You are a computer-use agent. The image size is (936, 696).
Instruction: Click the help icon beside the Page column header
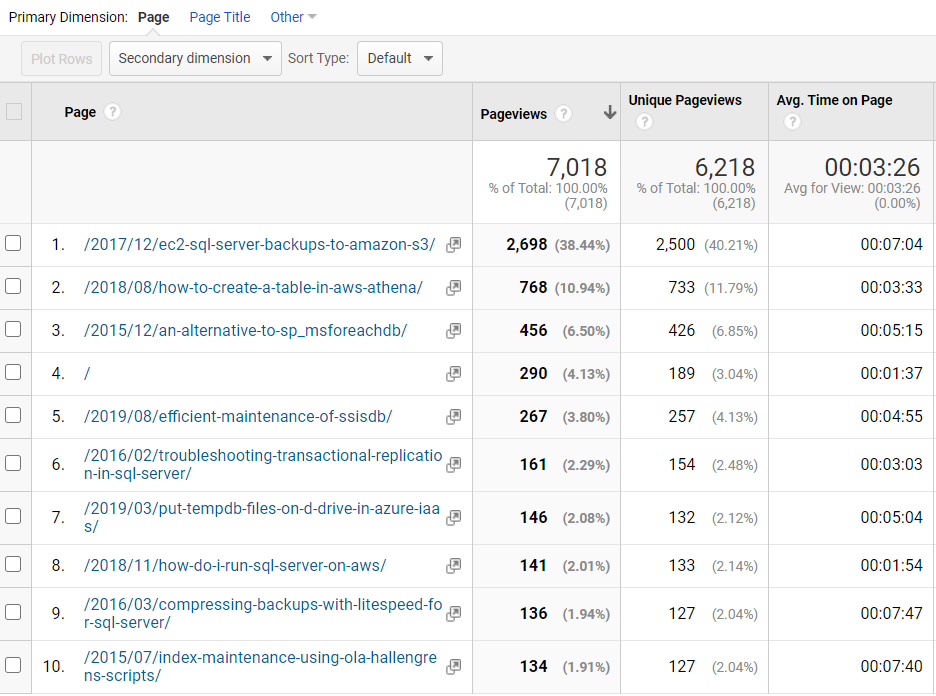click(x=111, y=112)
